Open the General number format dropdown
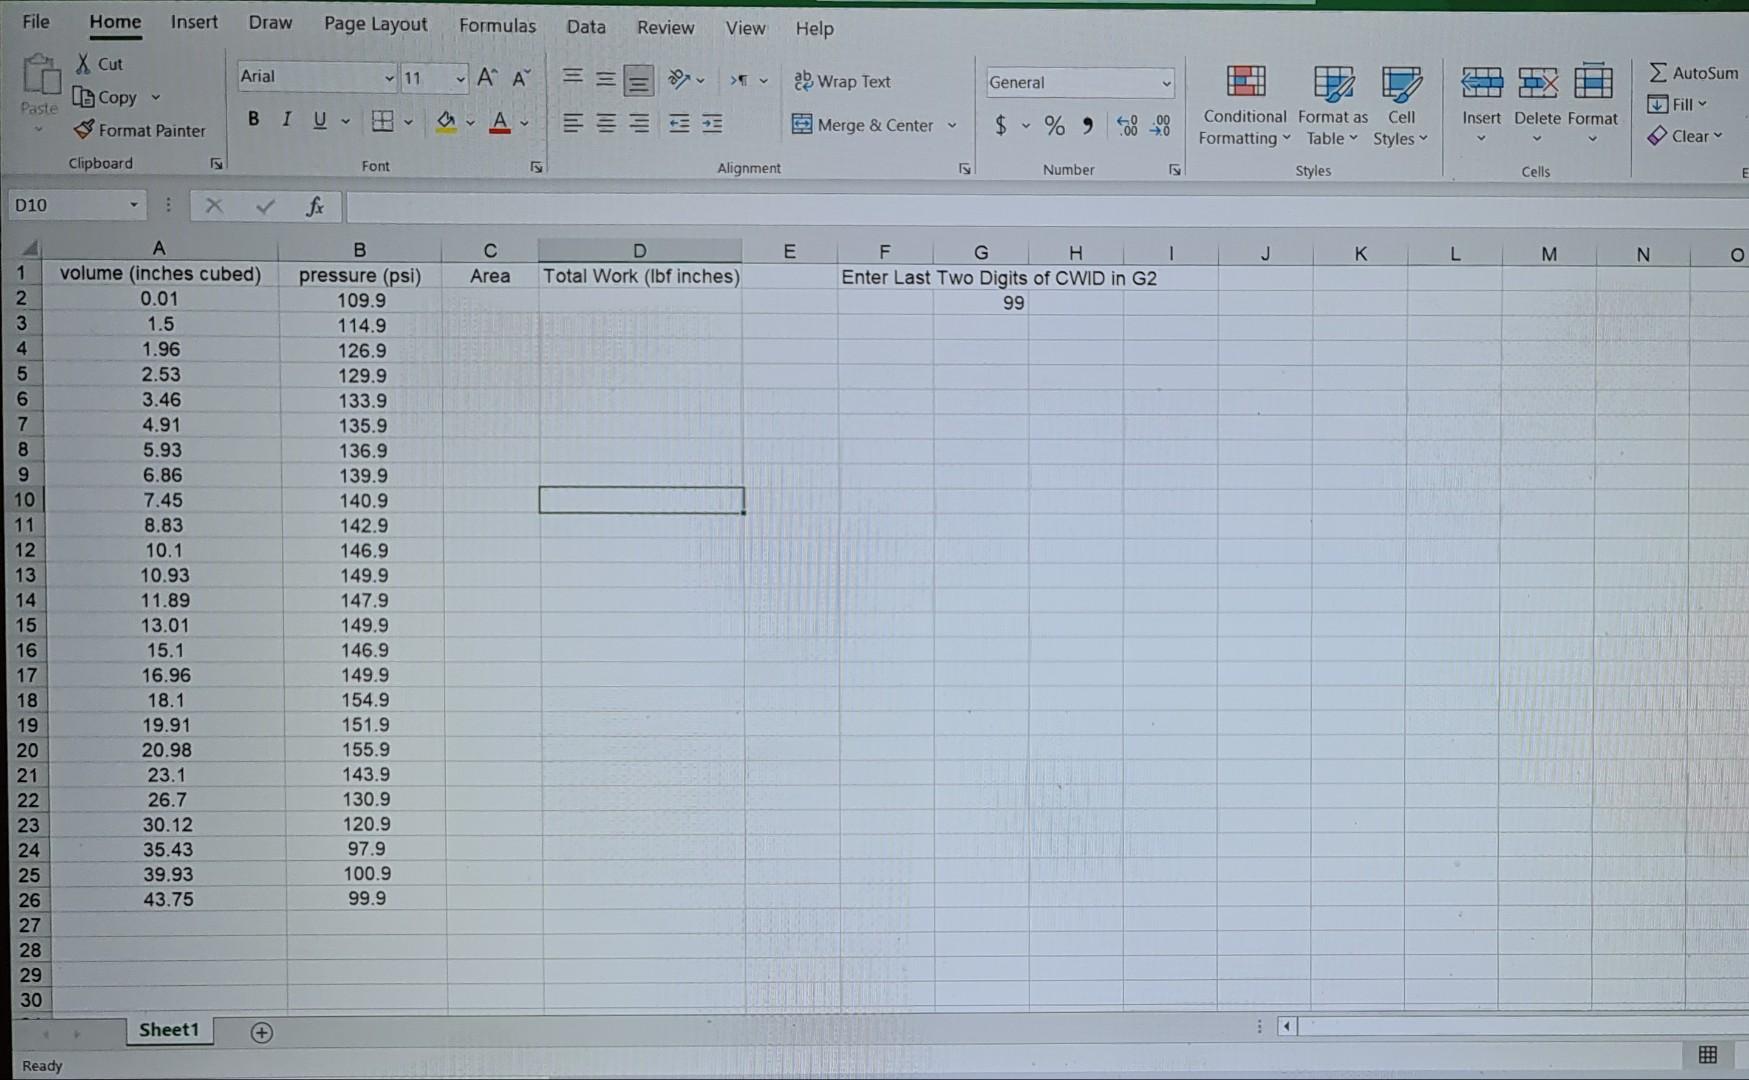 (x=1166, y=83)
